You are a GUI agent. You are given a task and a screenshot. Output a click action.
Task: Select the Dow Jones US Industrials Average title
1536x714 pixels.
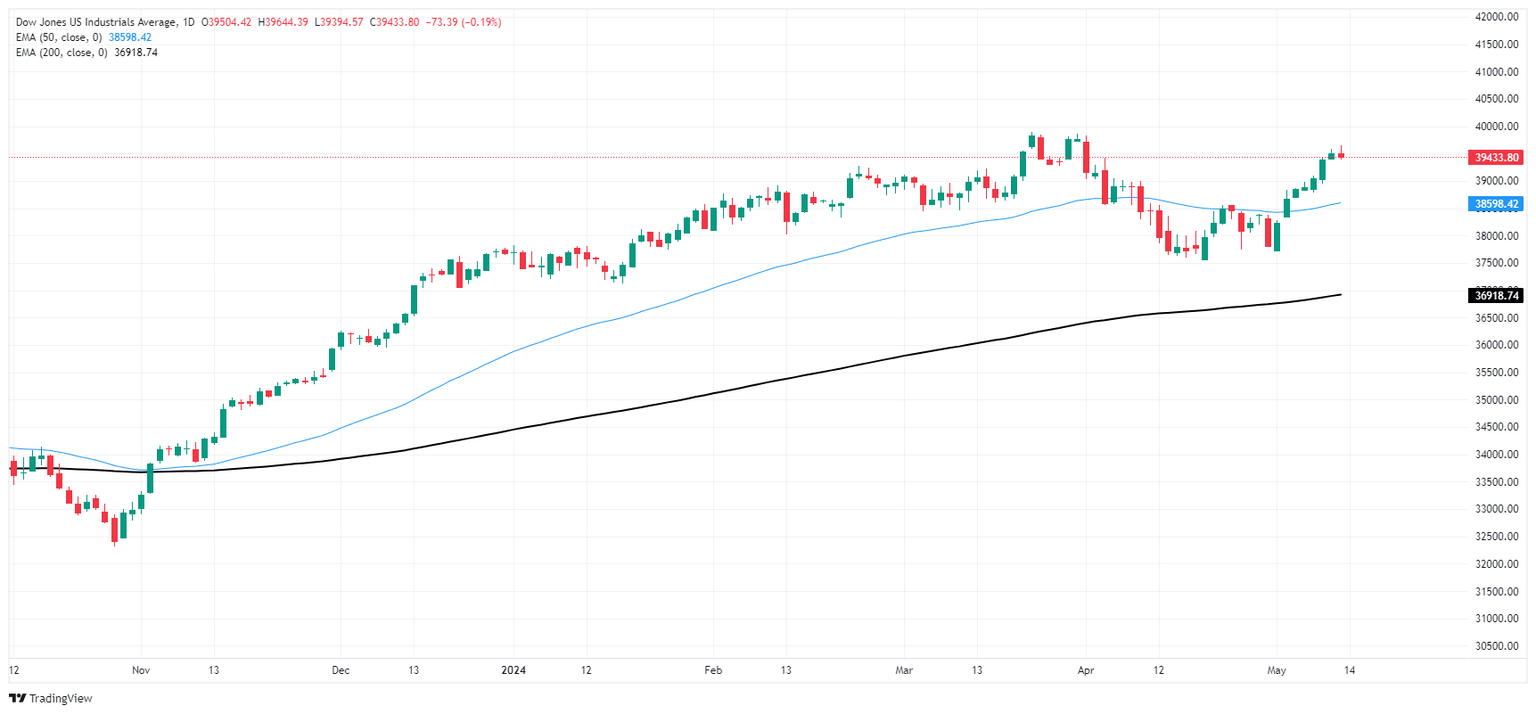(x=98, y=22)
